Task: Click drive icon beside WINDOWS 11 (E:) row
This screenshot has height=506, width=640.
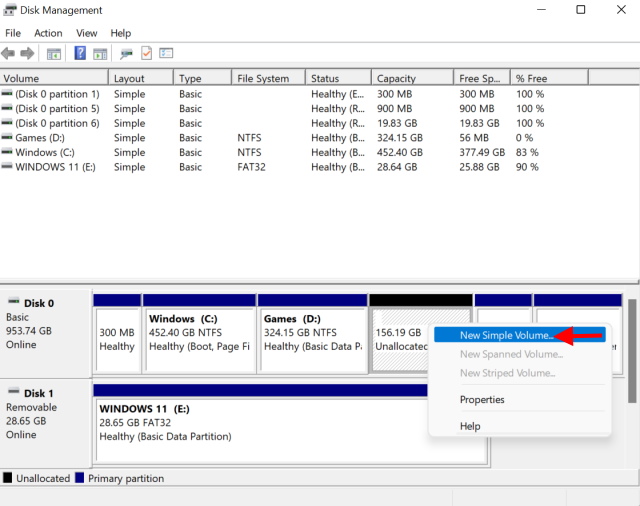Action: pos(7,166)
